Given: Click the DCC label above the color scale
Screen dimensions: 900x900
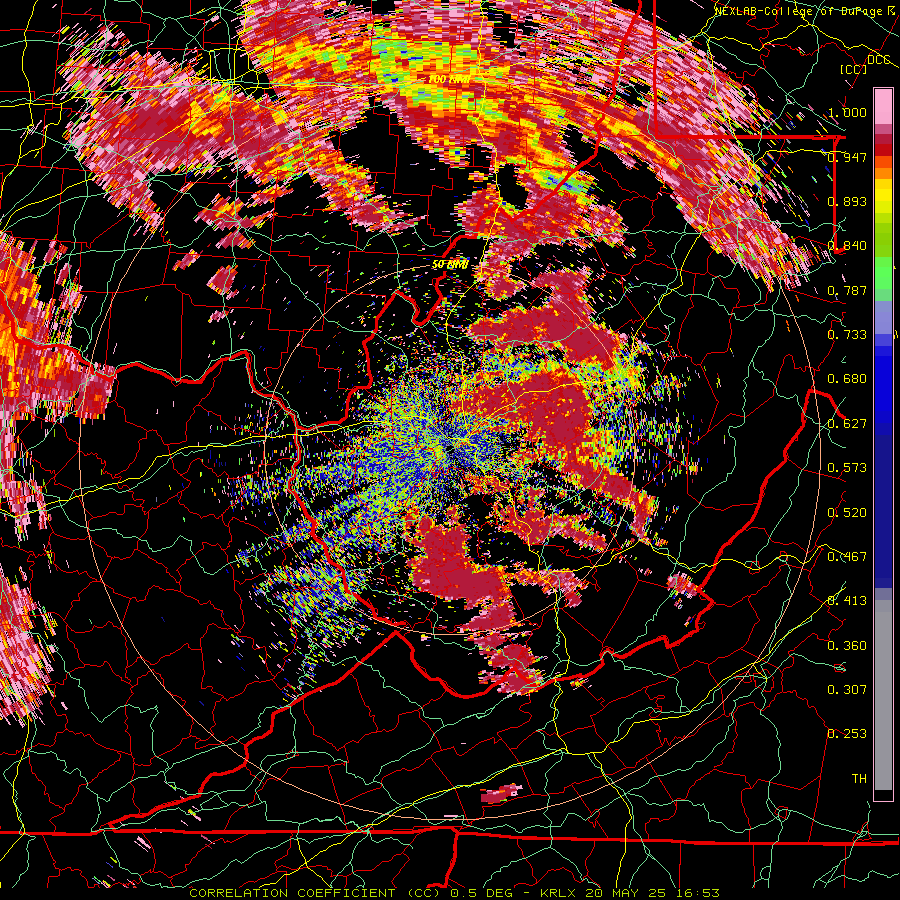Looking at the screenshot, I should (879, 60).
